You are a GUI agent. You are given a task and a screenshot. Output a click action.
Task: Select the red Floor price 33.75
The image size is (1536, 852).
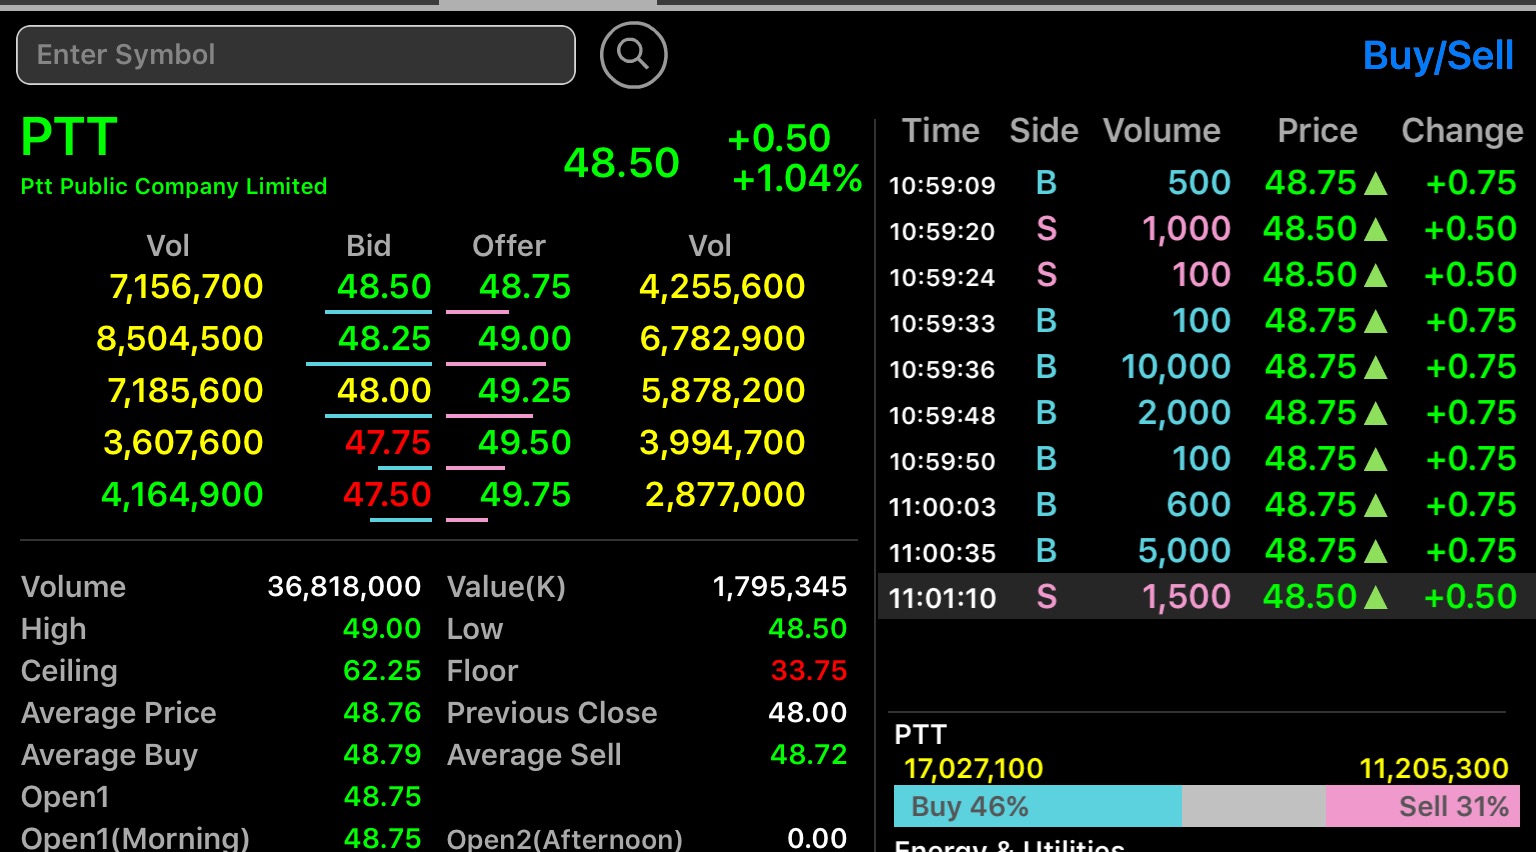coord(809,671)
